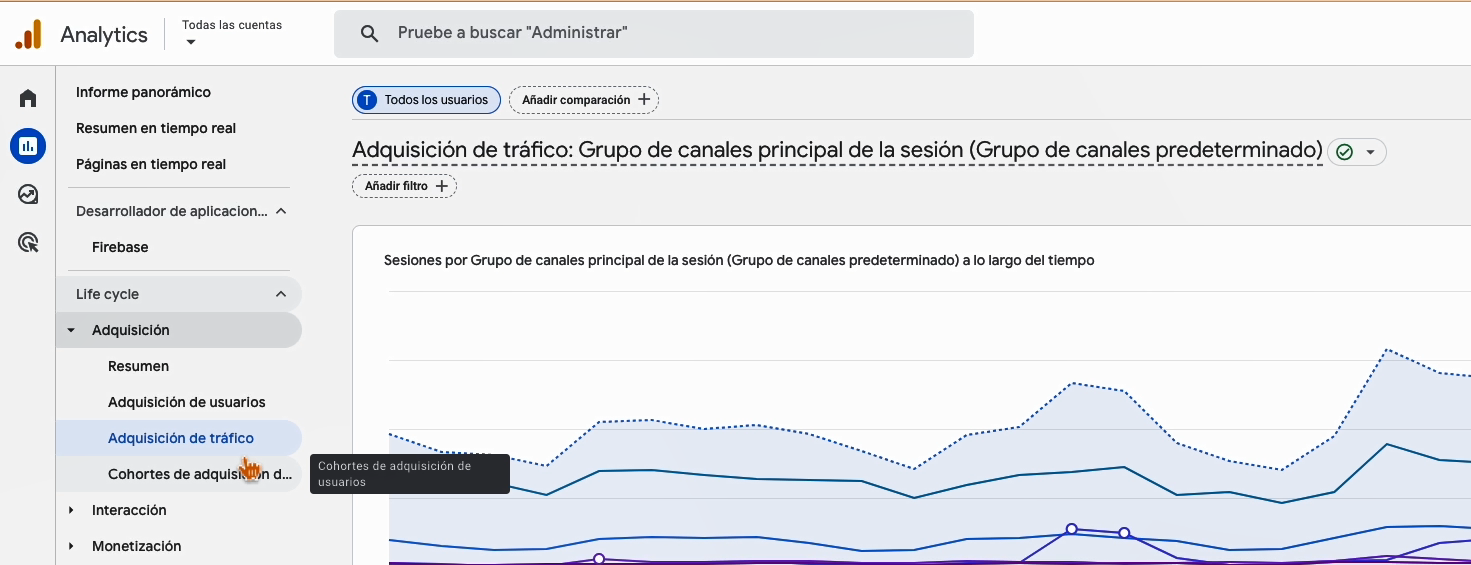Image resolution: width=1471 pixels, height=565 pixels.
Task: Click the Añadir comparación button
Action: pos(584,100)
